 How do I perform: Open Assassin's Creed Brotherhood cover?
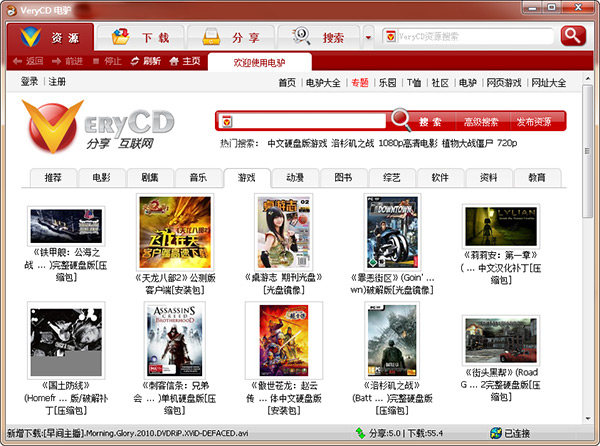tap(174, 340)
